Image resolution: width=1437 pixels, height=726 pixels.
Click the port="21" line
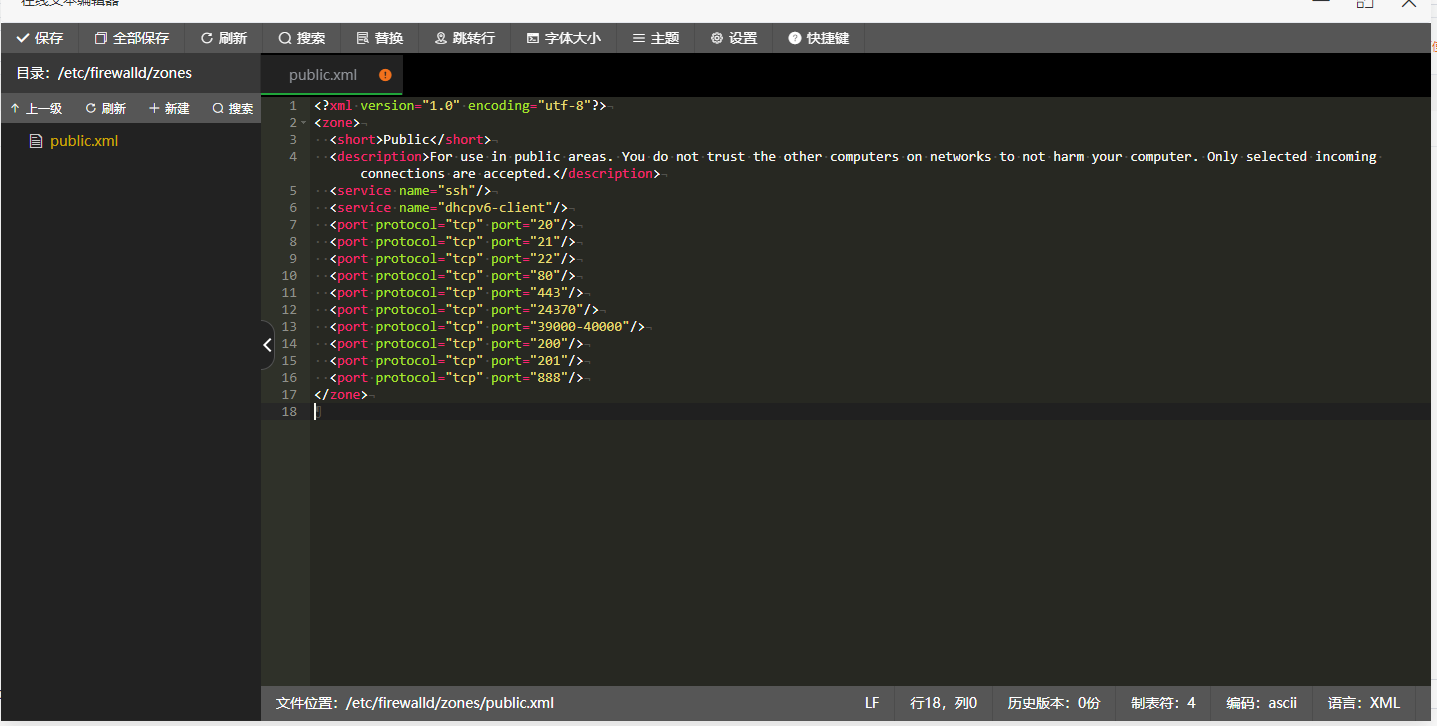[452, 241]
